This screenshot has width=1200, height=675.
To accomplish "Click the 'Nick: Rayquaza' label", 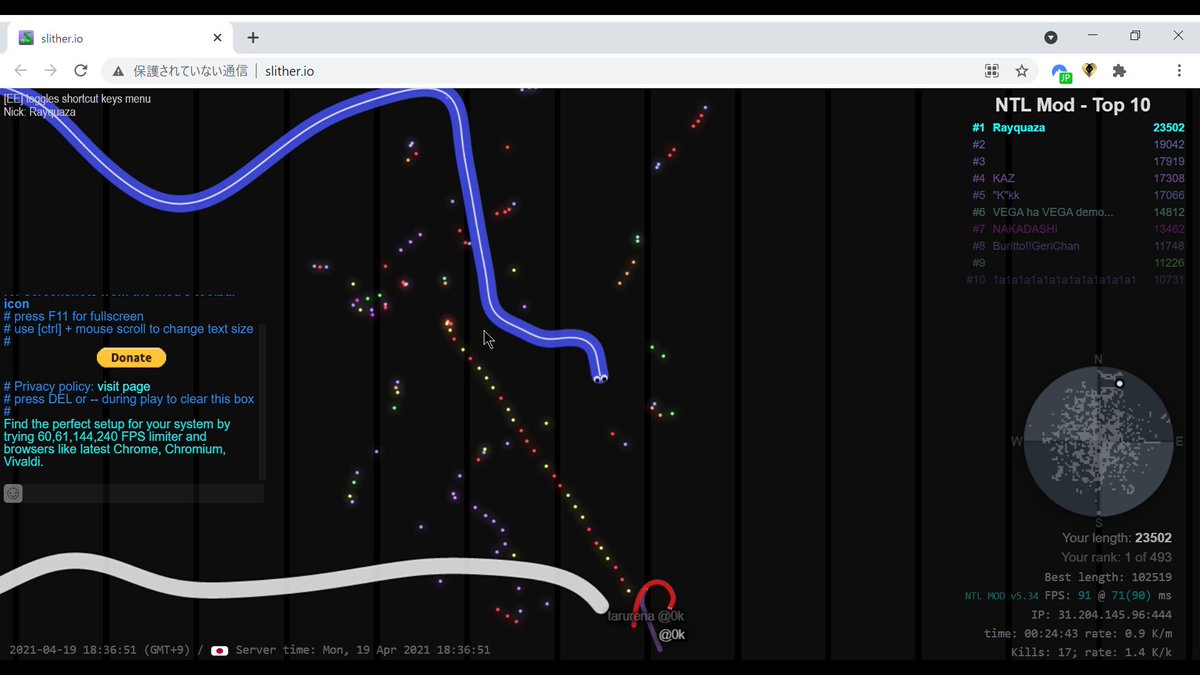I will tap(39, 112).
